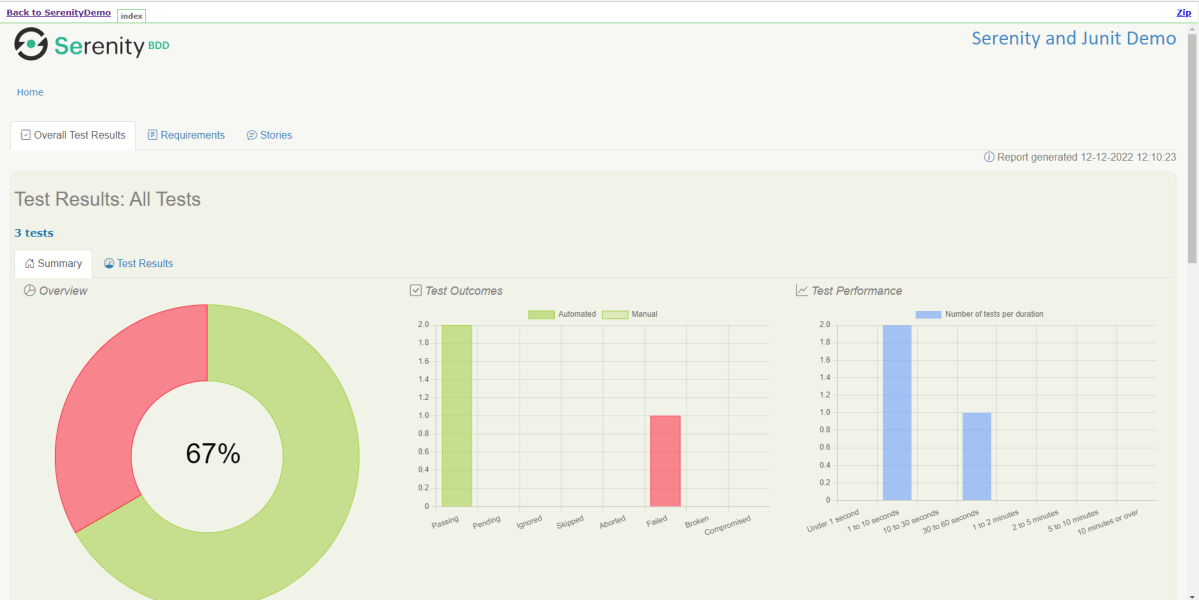Click the Overview pie chart icon
This screenshot has width=1199, height=600.
click(x=30, y=291)
